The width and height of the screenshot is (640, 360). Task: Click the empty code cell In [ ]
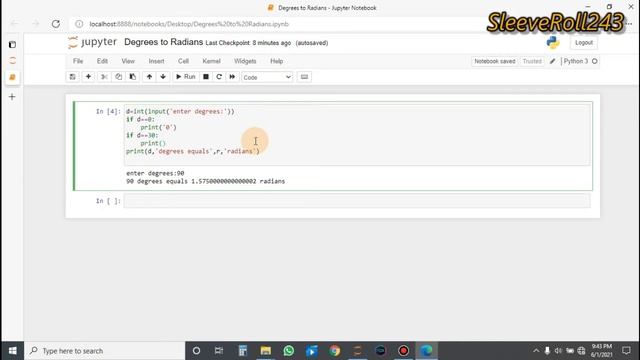click(357, 201)
